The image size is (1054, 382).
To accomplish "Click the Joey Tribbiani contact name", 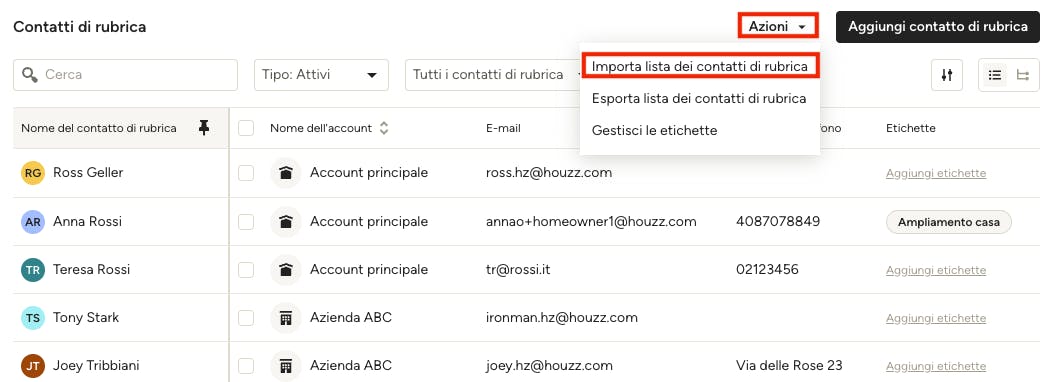I will coord(96,366).
